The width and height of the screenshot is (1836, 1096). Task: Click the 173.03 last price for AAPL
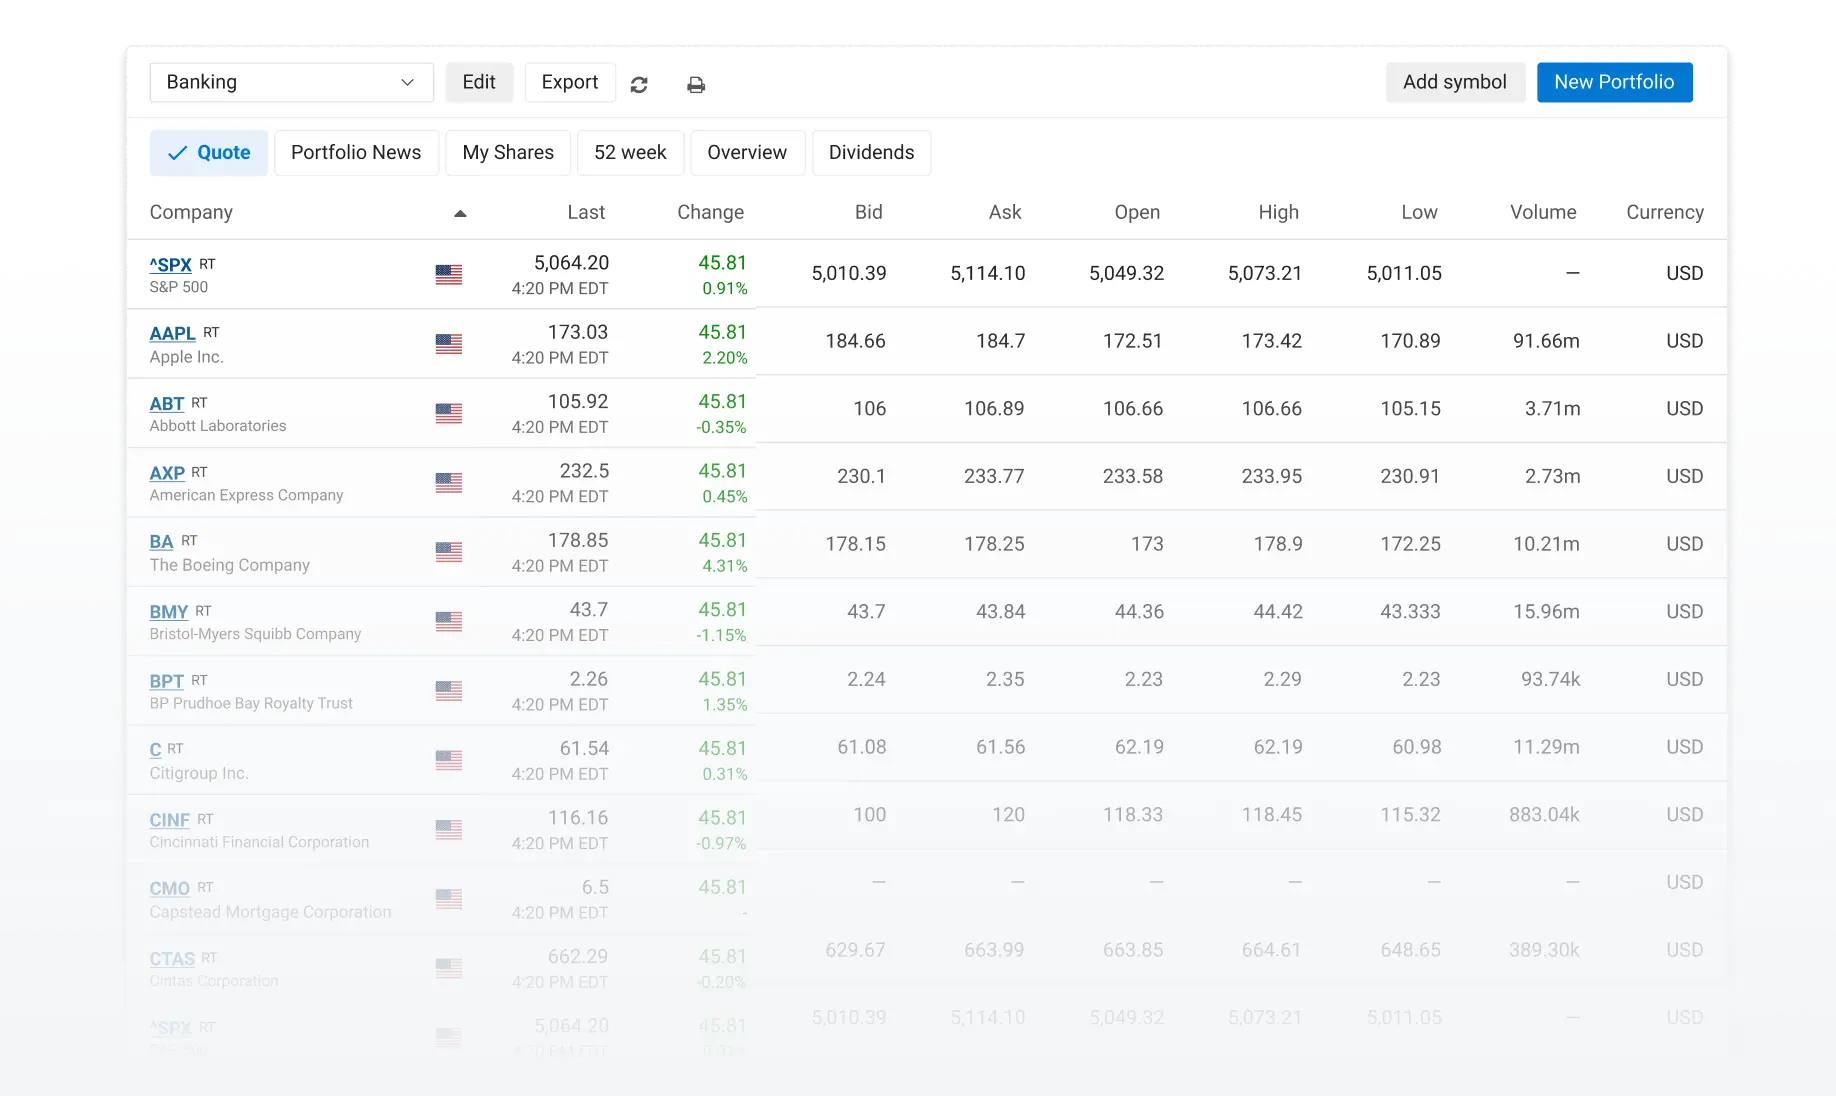pos(578,332)
